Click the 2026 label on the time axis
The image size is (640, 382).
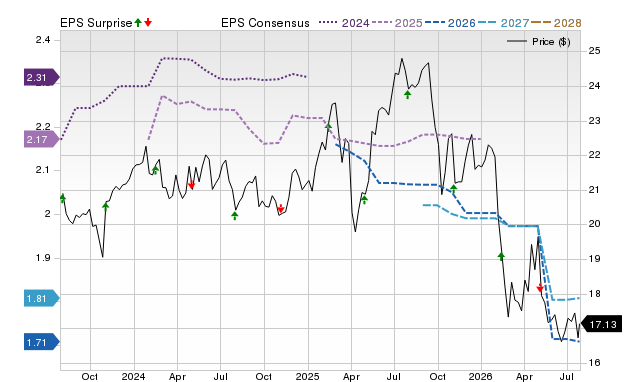tap(480, 376)
